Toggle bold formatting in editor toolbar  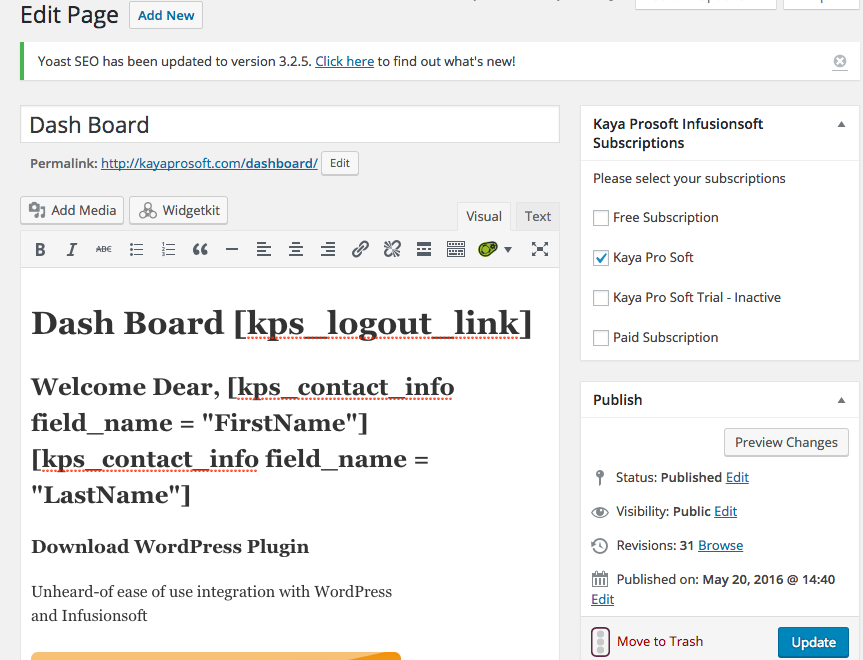tap(40, 250)
